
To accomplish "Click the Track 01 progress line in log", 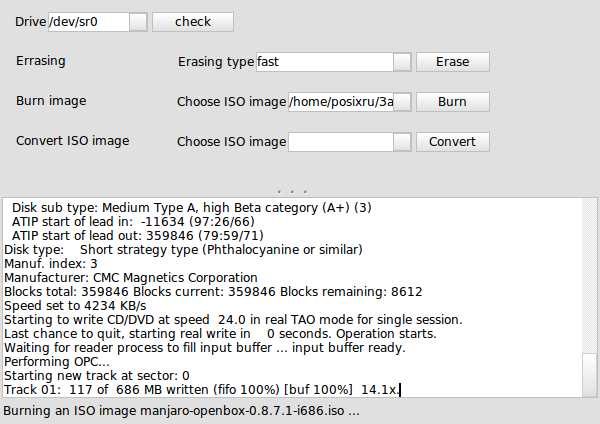I will pyautogui.click(x=201, y=390).
